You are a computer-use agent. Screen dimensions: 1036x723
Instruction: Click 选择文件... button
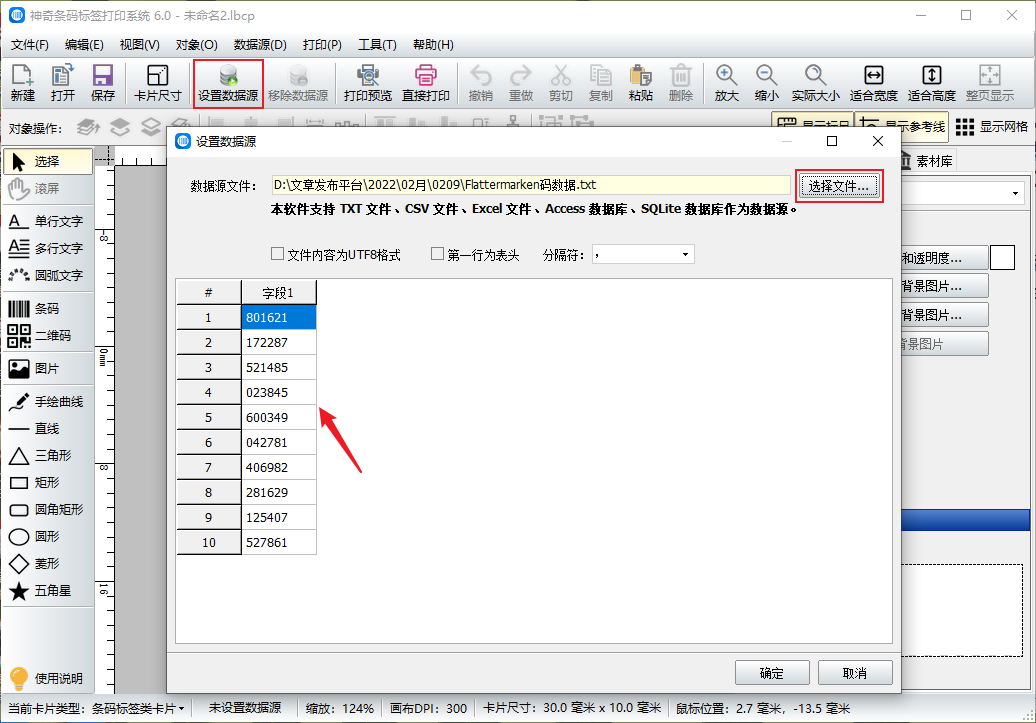(839, 186)
